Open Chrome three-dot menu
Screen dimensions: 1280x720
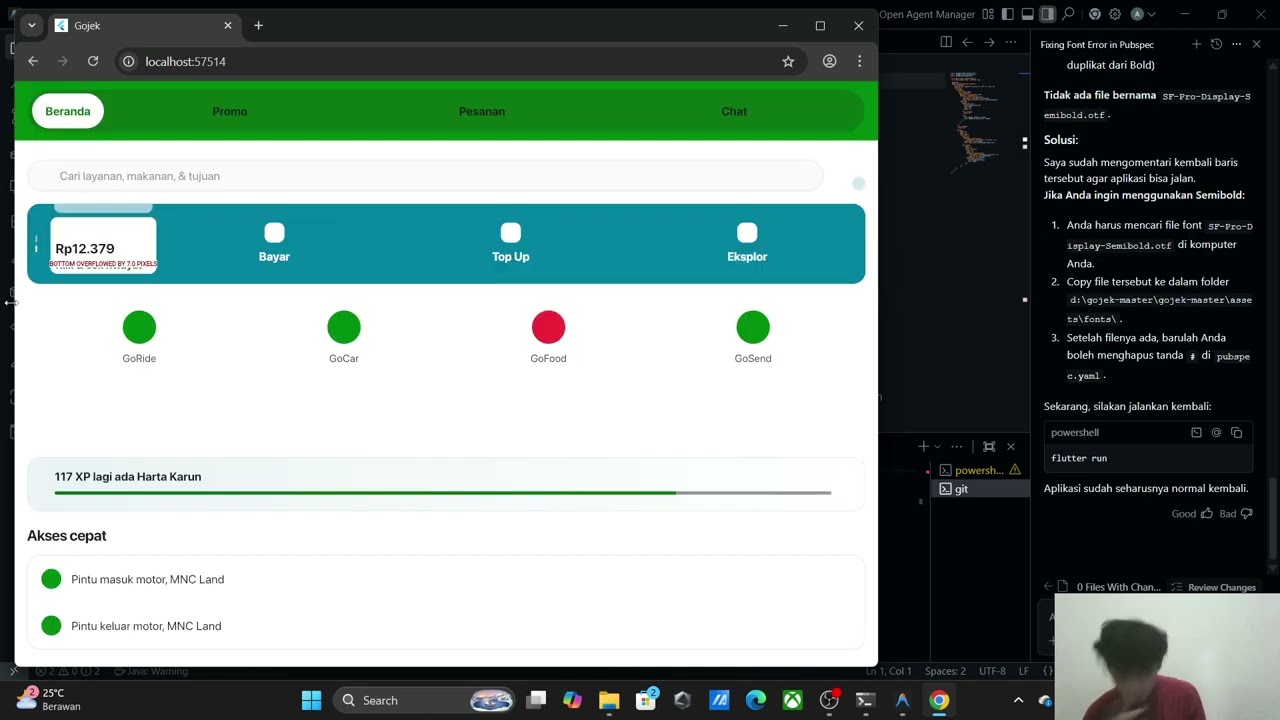859,61
